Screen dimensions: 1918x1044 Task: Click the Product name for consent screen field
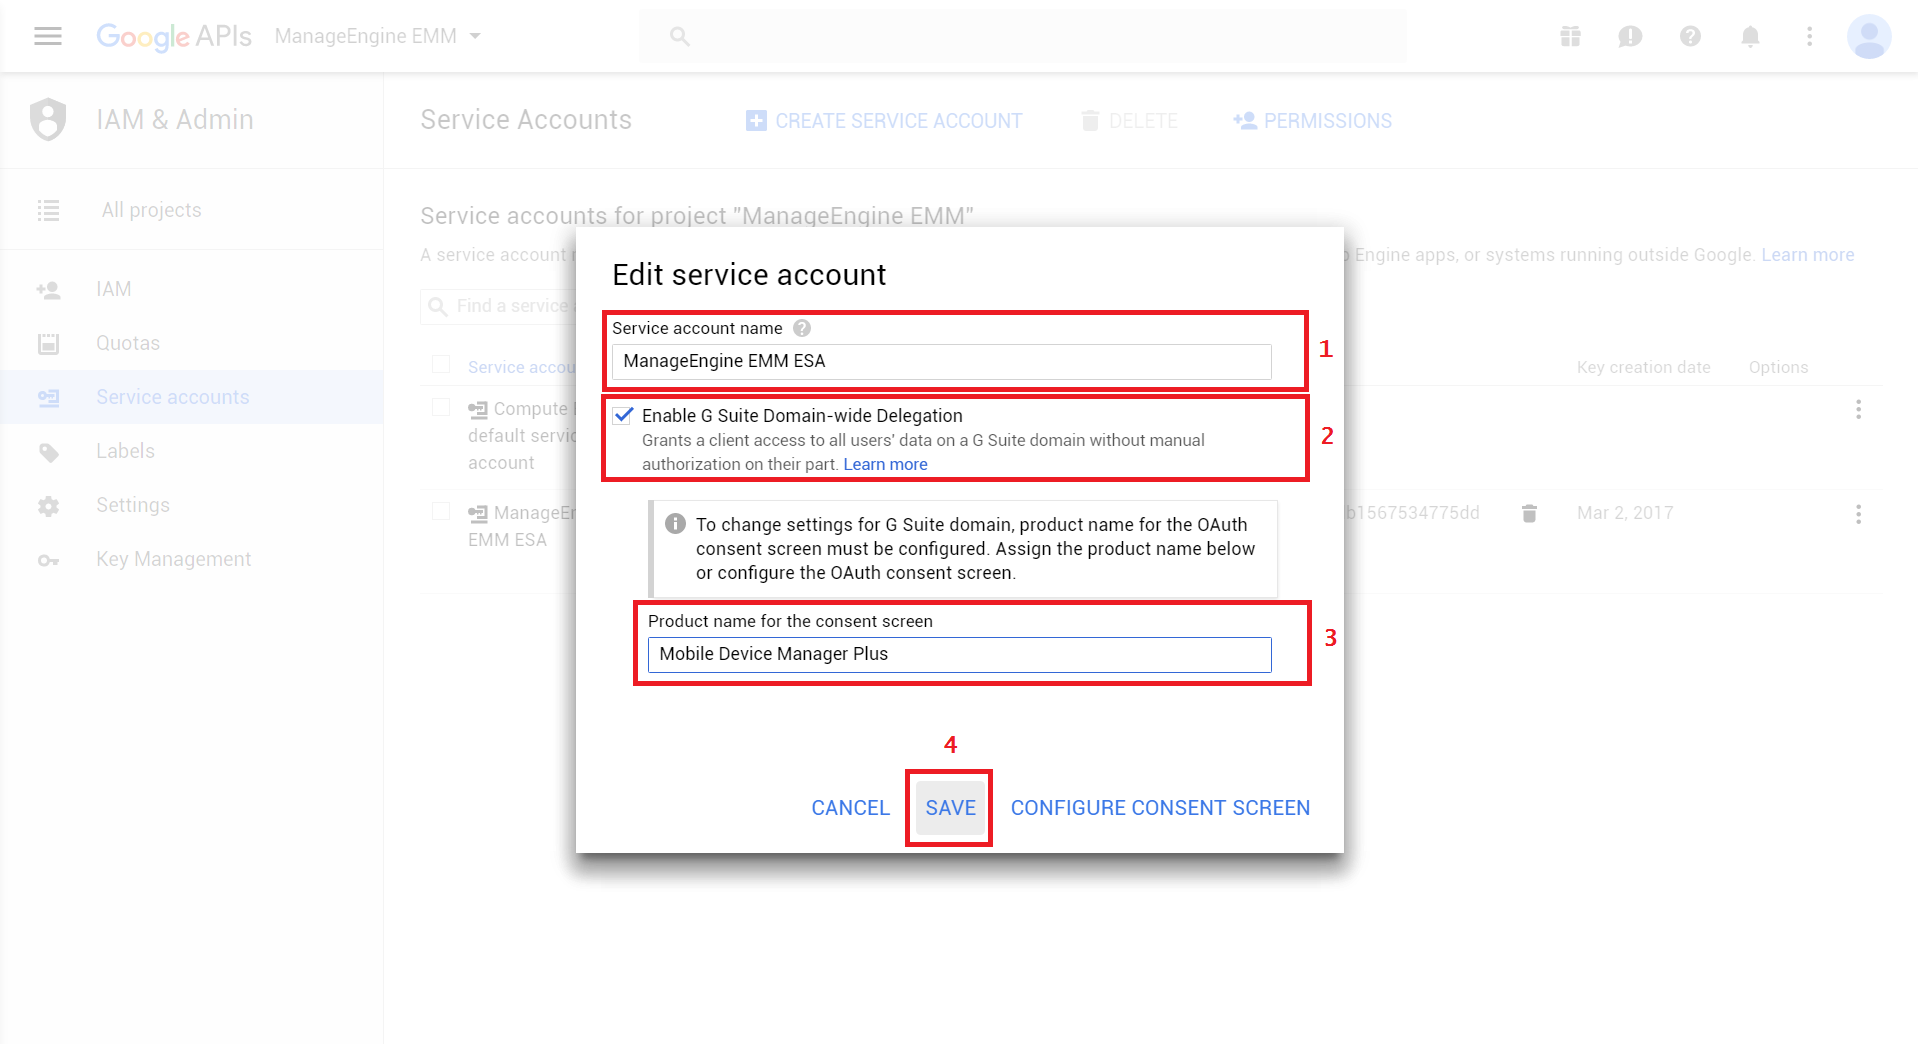coord(959,654)
